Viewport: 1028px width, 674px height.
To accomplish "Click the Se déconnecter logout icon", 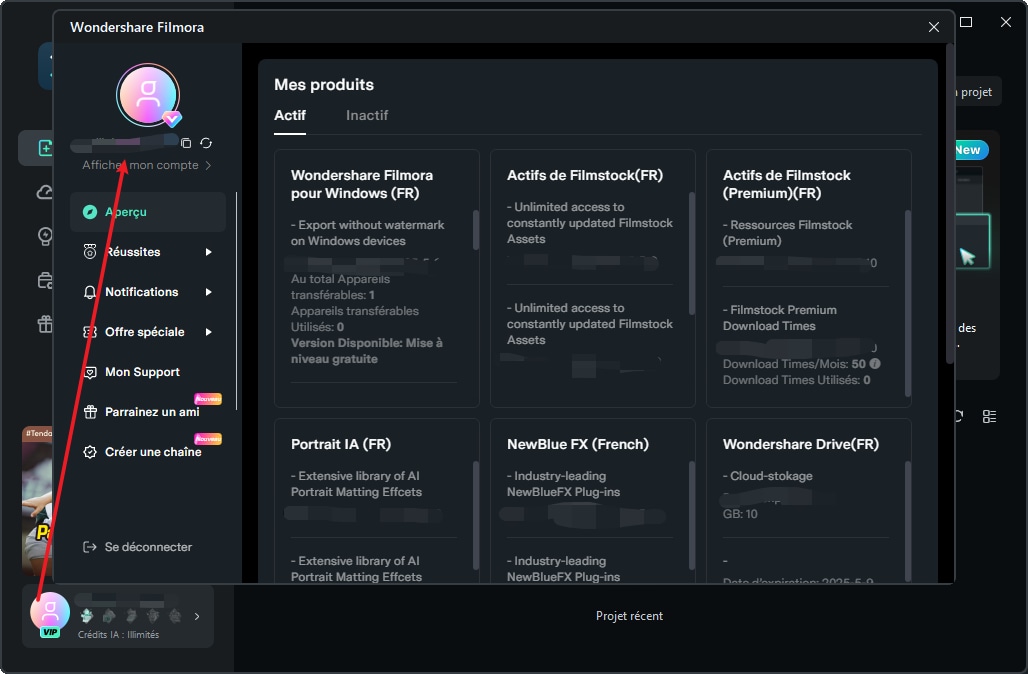I will 90,547.
